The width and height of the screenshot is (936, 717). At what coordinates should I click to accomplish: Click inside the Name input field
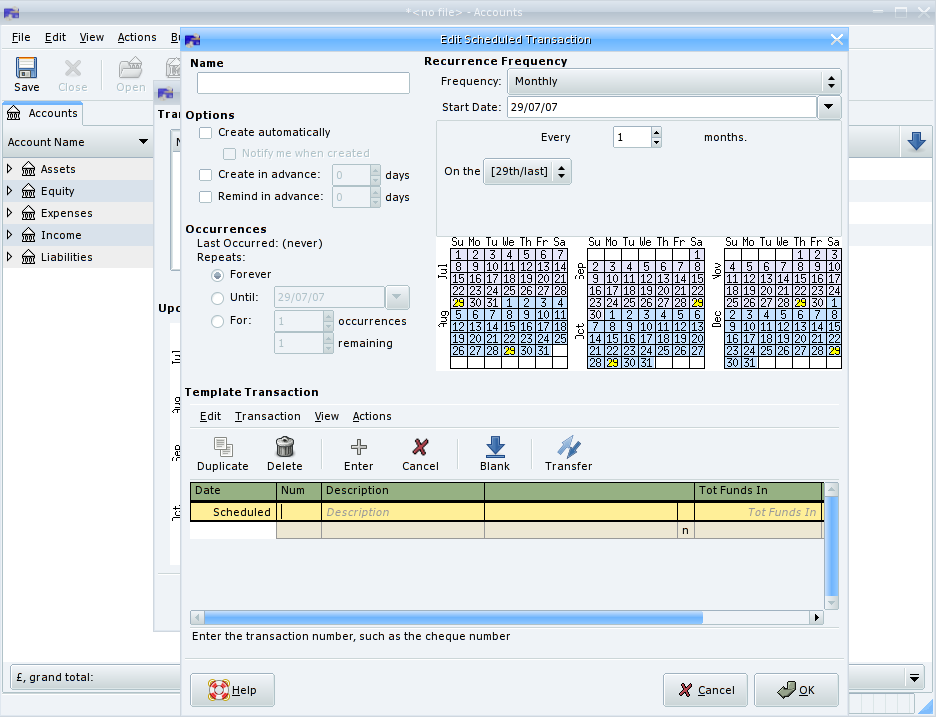(x=302, y=83)
